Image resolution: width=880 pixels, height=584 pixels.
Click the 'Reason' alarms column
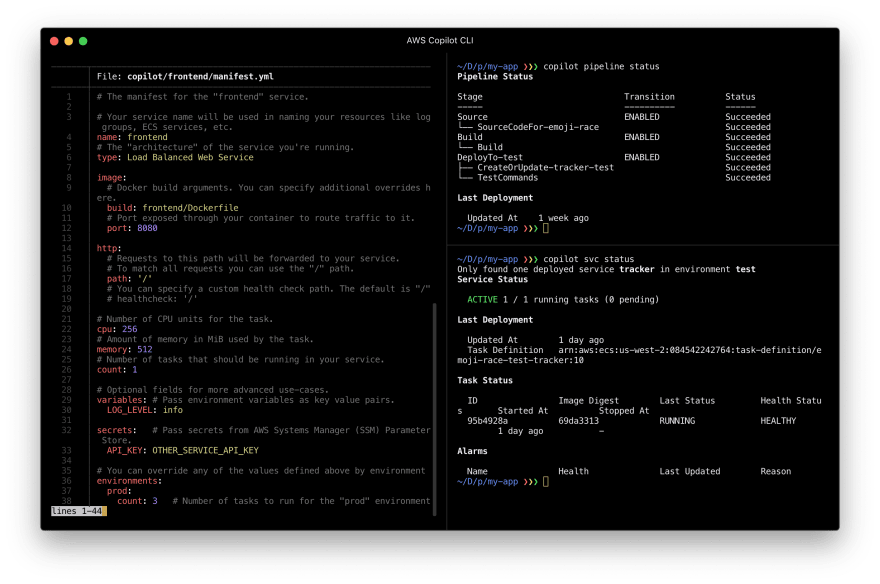click(x=776, y=471)
